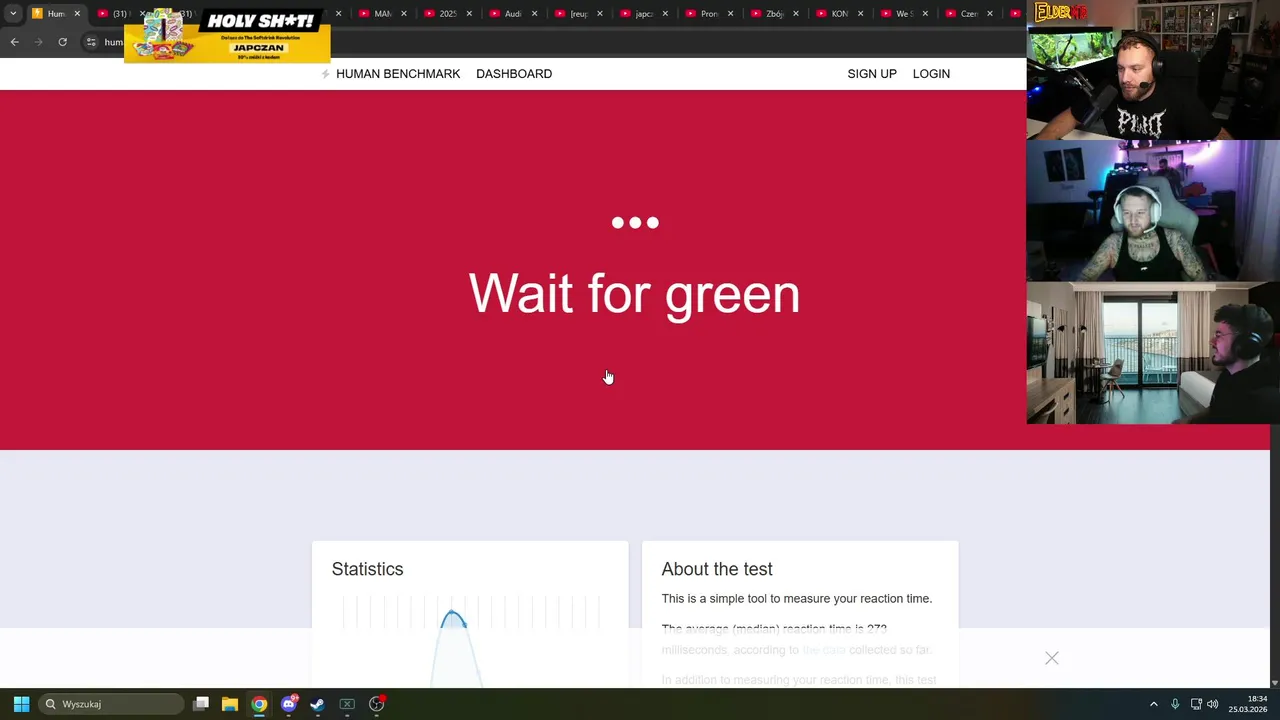Close the cookie banner with the X

(x=1052, y=658)
